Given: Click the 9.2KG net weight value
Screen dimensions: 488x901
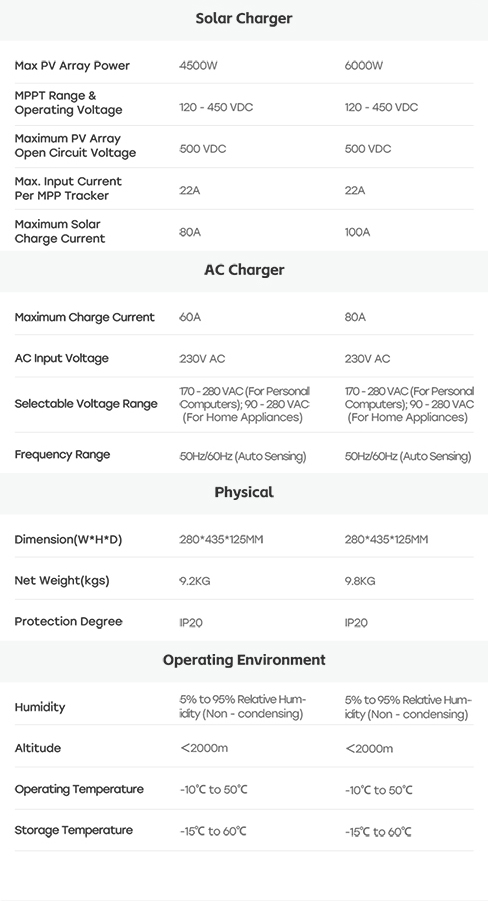Looking at the screenshot, I should (195, 581).
